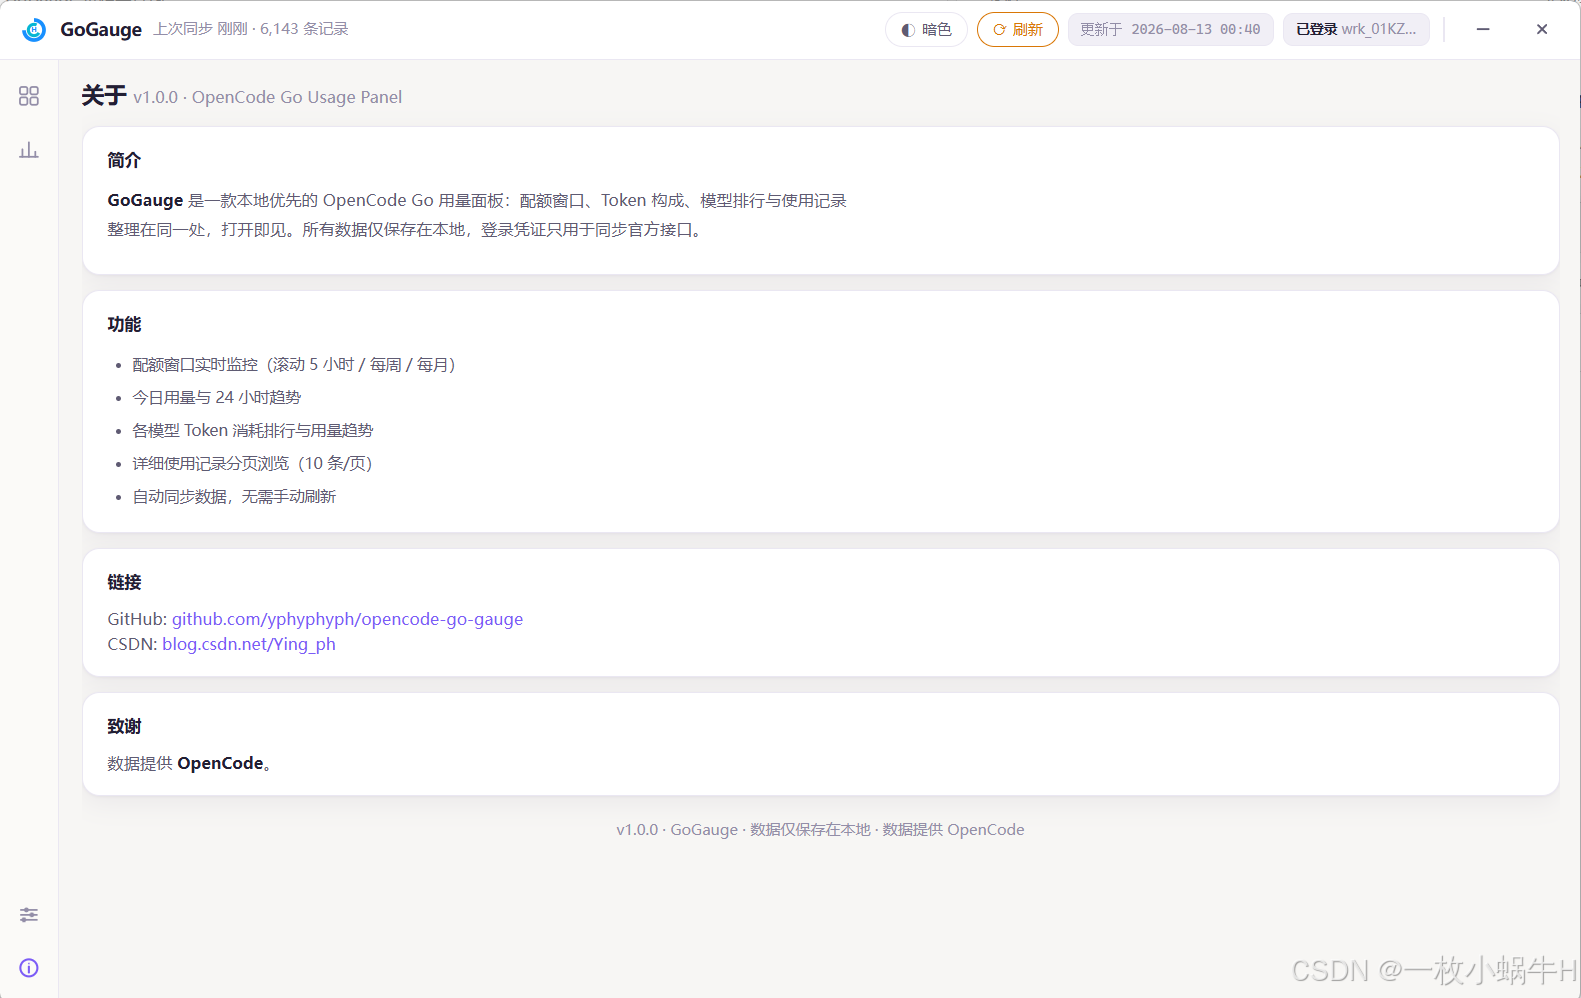Click the 功能 section heading
Screen dimensions: 1581x998
pyautogui.click(x=124, y=324)
